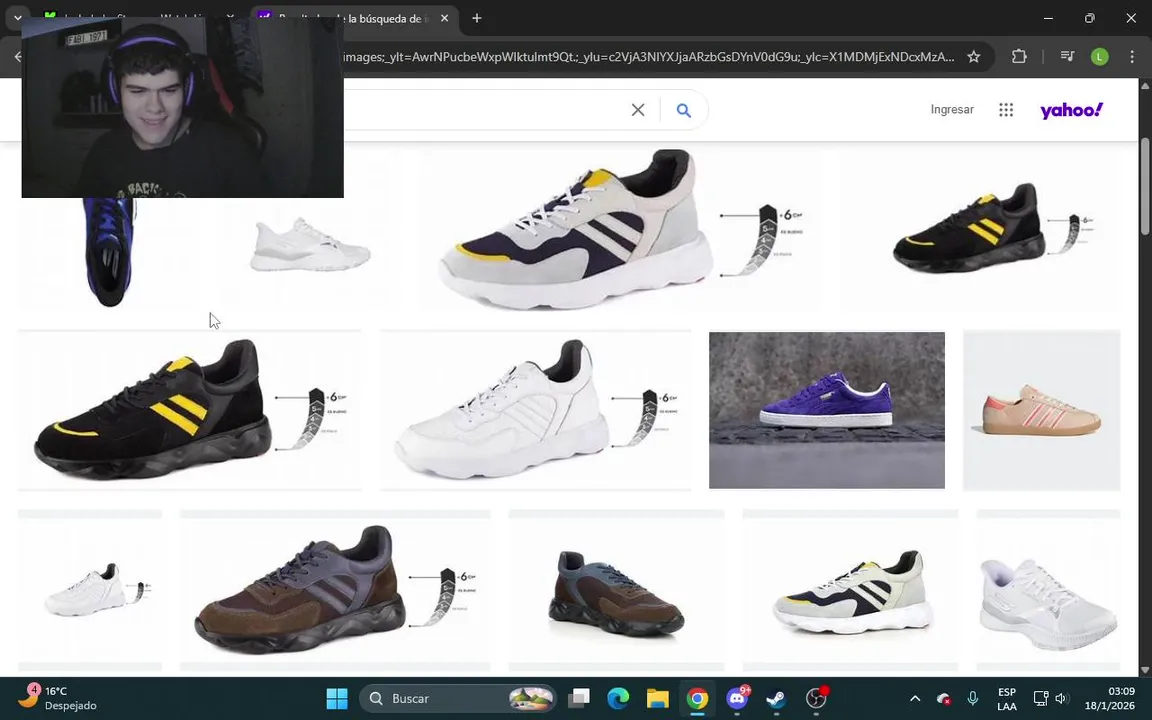Open a new browser tab
The width and height of the screenshot is (1152, 720).
[x=477, y=18]
